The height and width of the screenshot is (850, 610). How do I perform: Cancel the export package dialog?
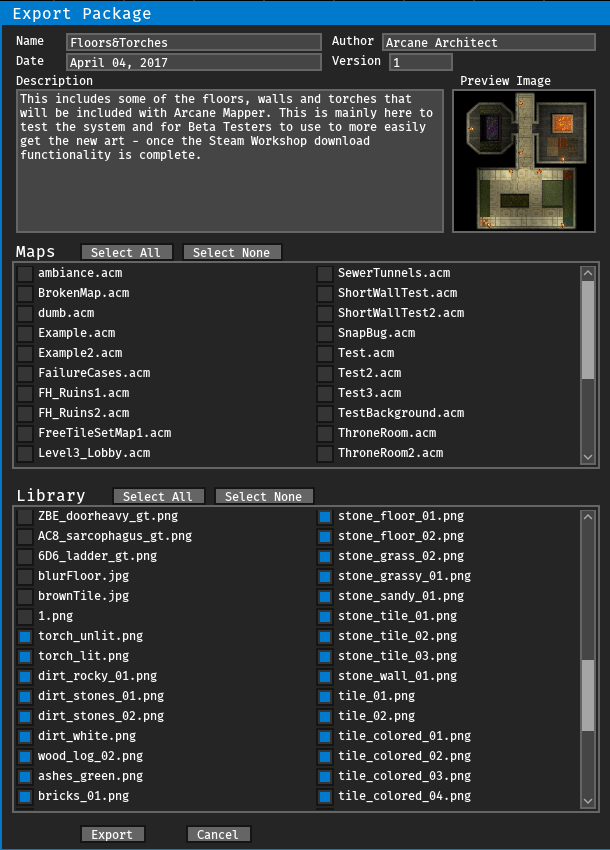click(218, 834)
